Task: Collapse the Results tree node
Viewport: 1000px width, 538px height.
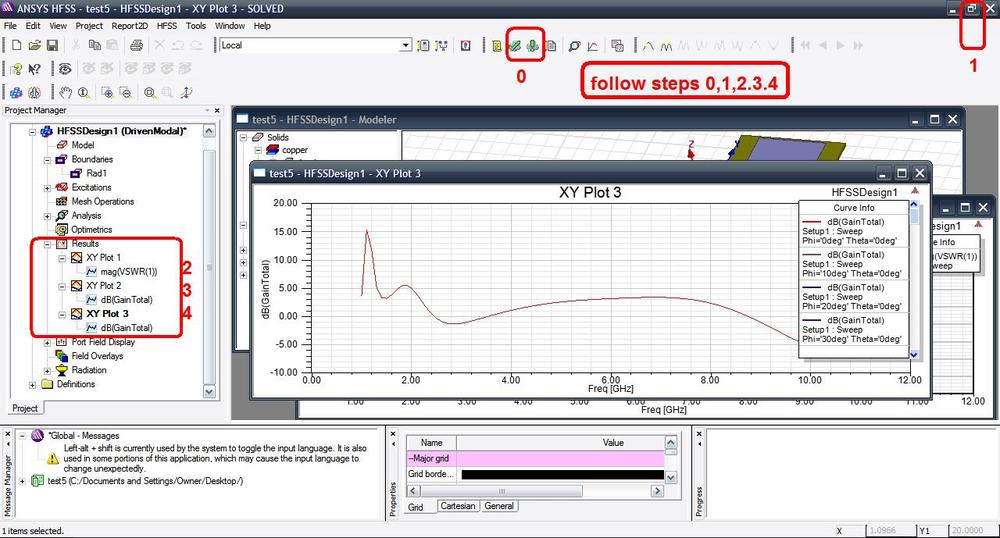Action: [x=47, y=244]
